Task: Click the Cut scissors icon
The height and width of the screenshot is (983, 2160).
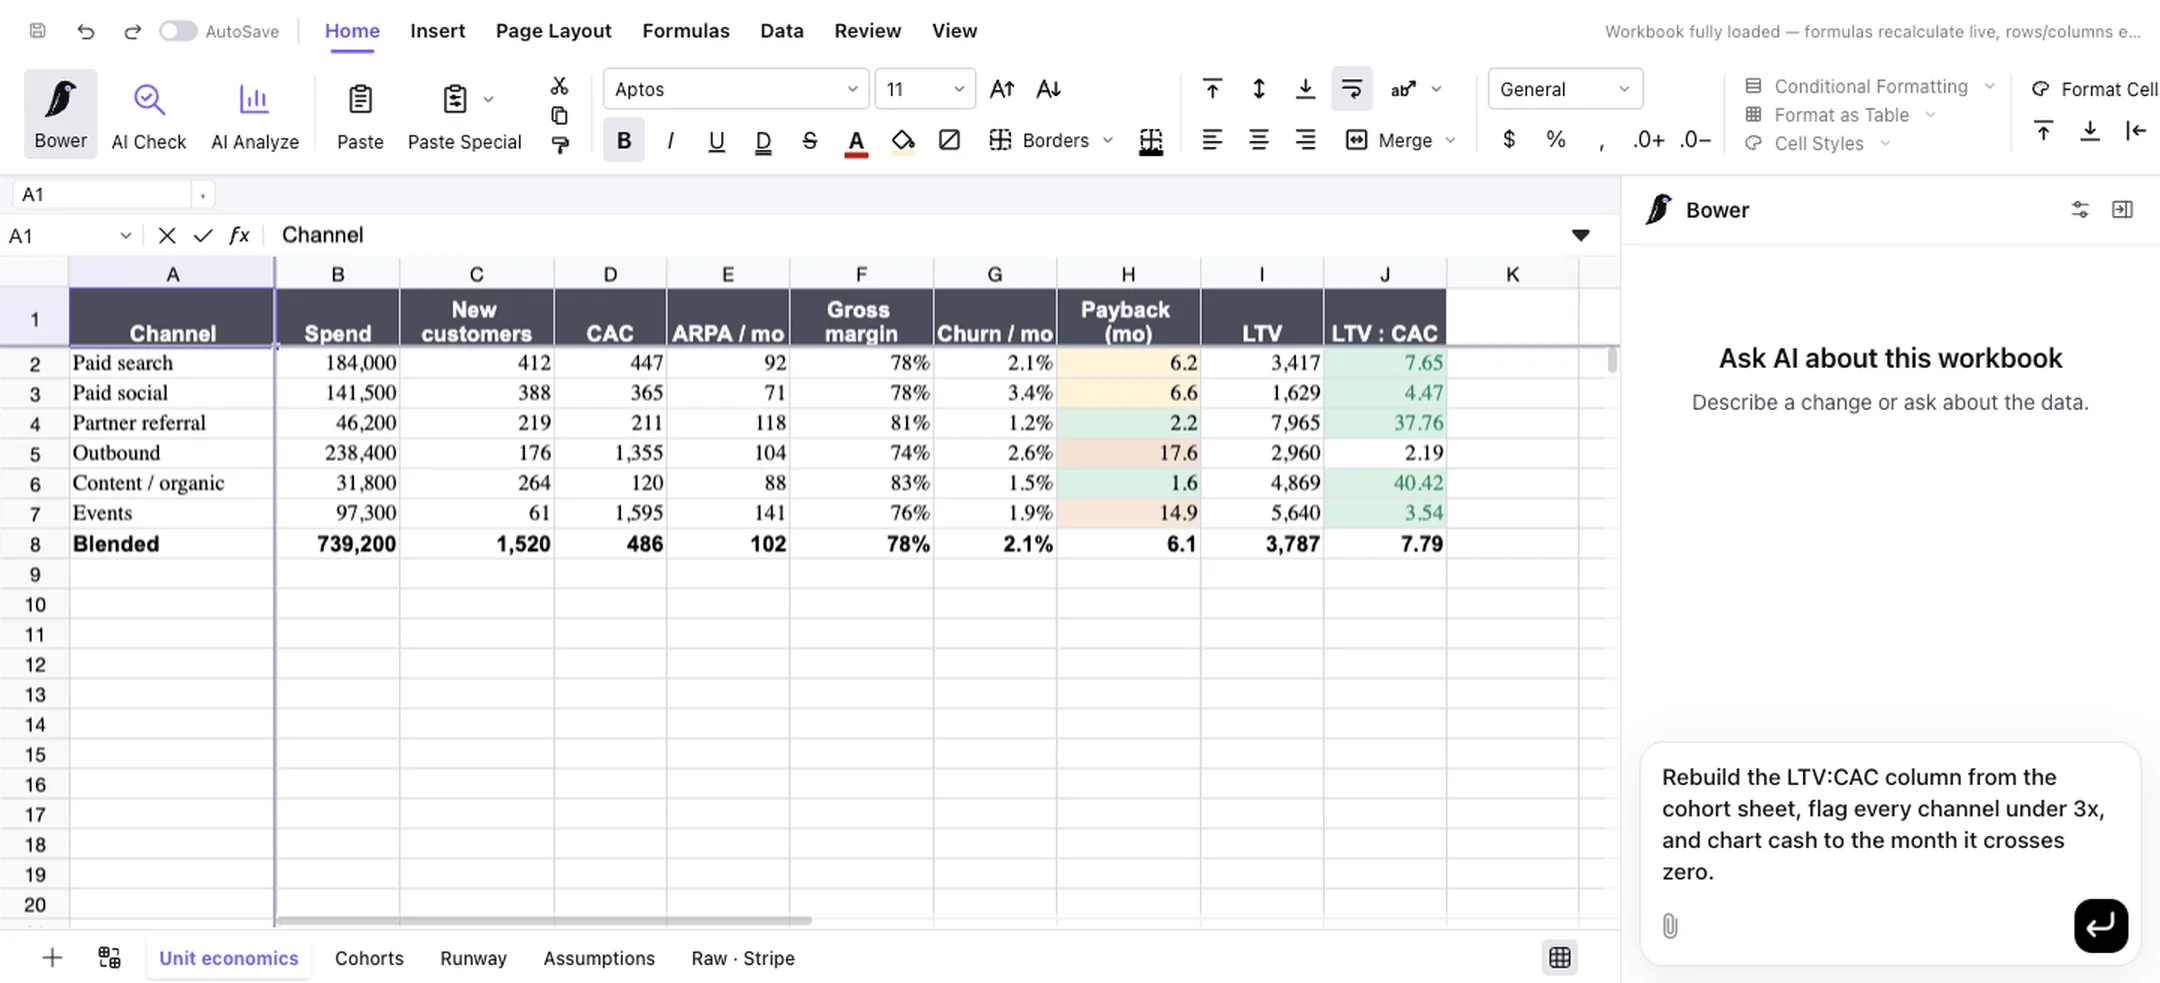Action: (x=560, y=86)
